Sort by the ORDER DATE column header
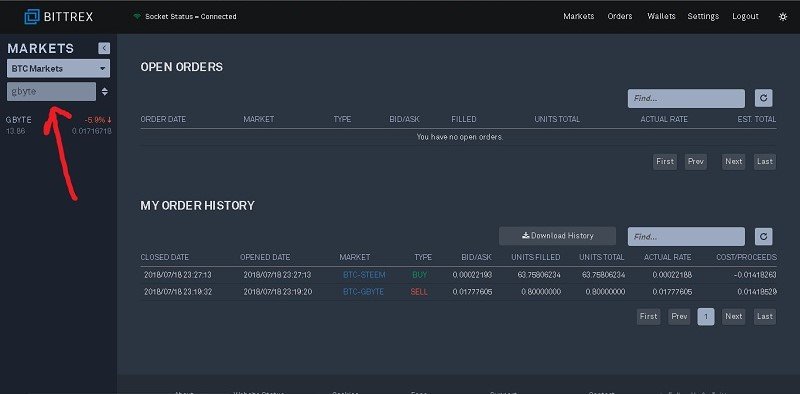This screenshot has height=394, width=800. click(163, 119)
